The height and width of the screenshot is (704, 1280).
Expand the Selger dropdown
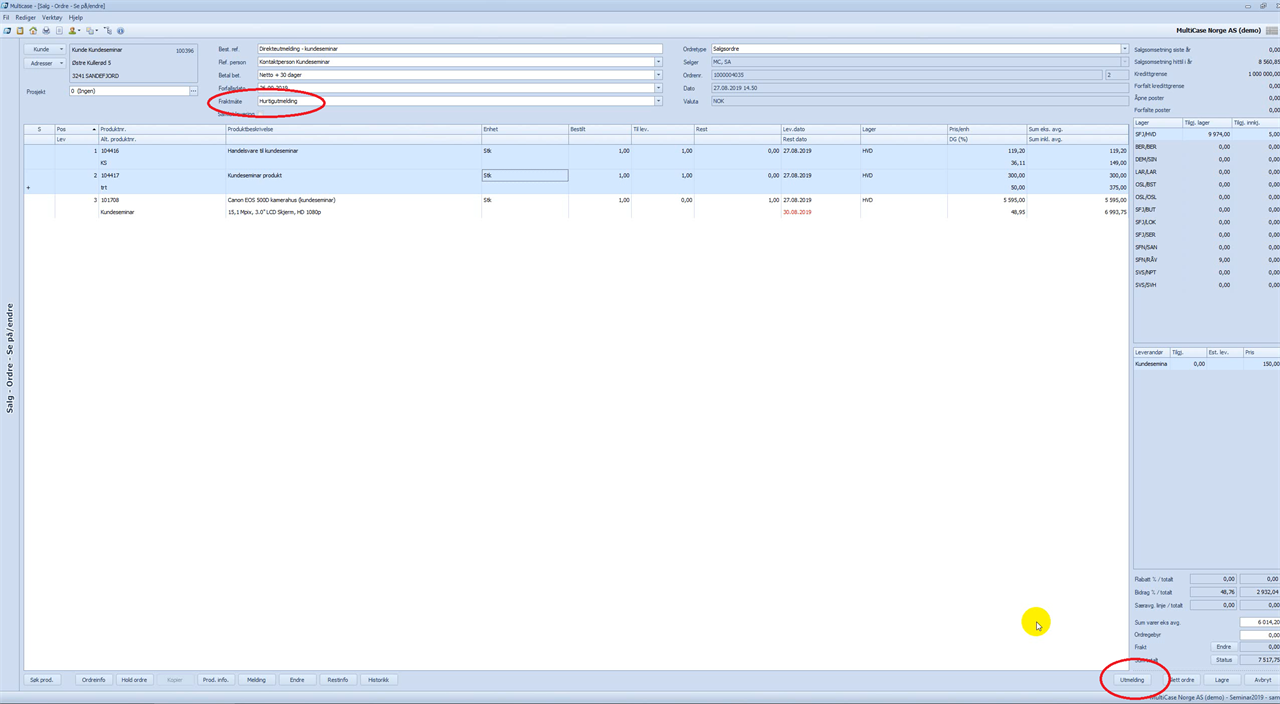coord(1124,62)
